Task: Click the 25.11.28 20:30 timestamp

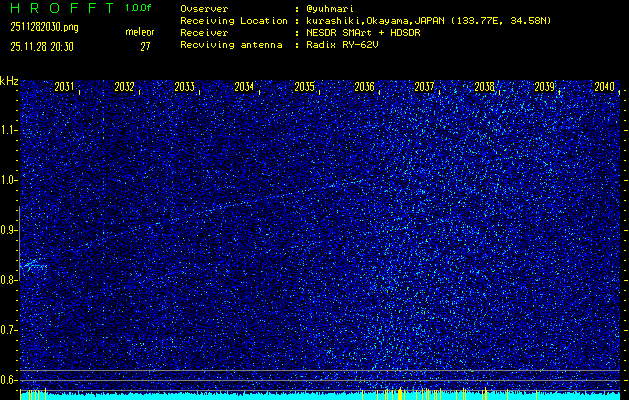Action: tap(42, 46)
